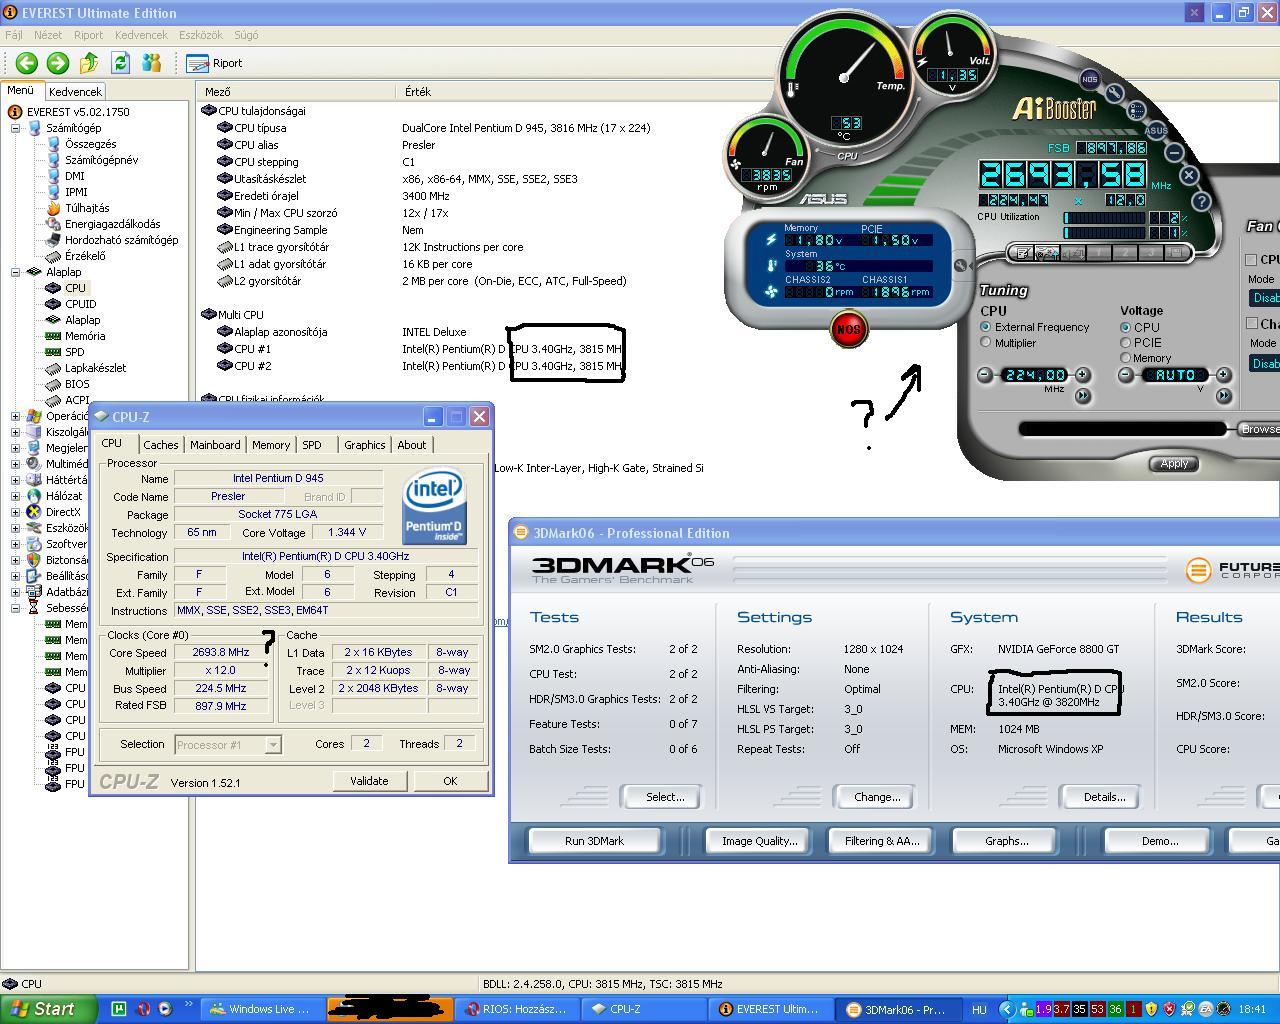
Task: Click Run 3DMark button
Action: (x=594, y=841)
